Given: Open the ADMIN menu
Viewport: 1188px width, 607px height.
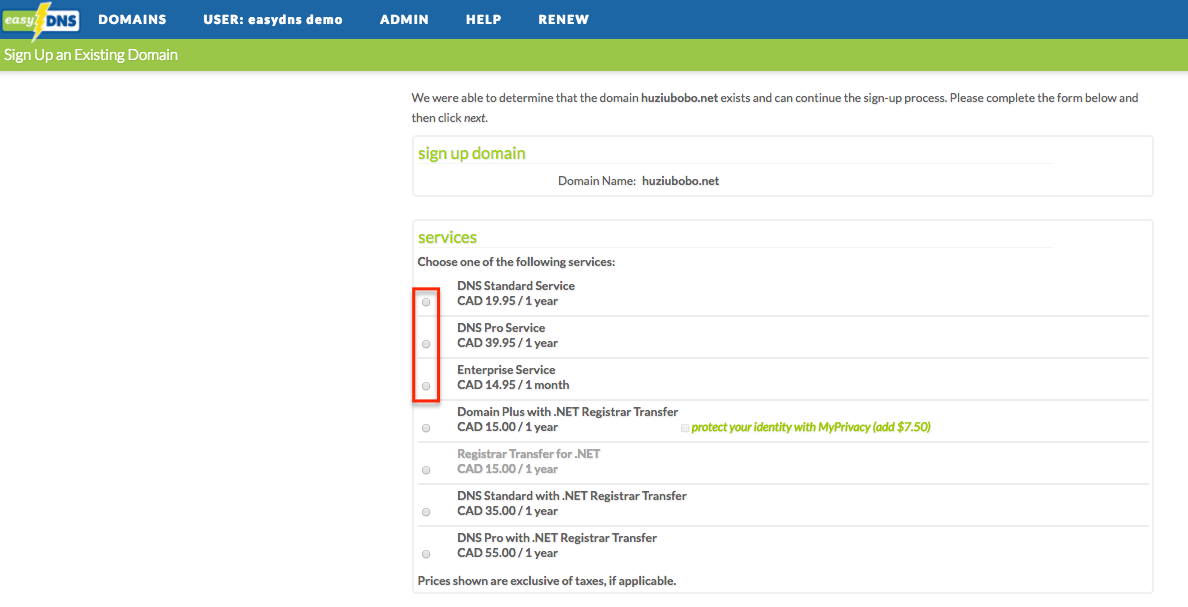Looking at the screenshot, I should [x=404, y=20].
